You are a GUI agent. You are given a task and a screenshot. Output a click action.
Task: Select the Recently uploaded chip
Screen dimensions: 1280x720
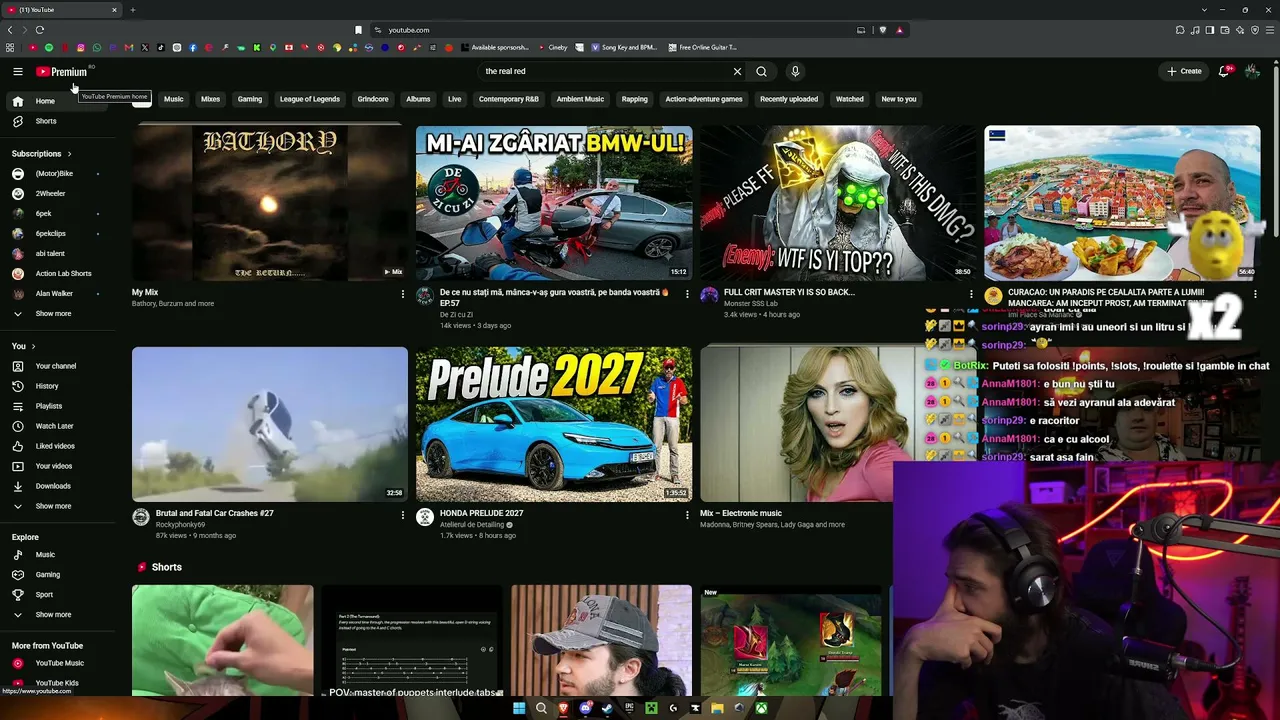[x=789, y=99]
